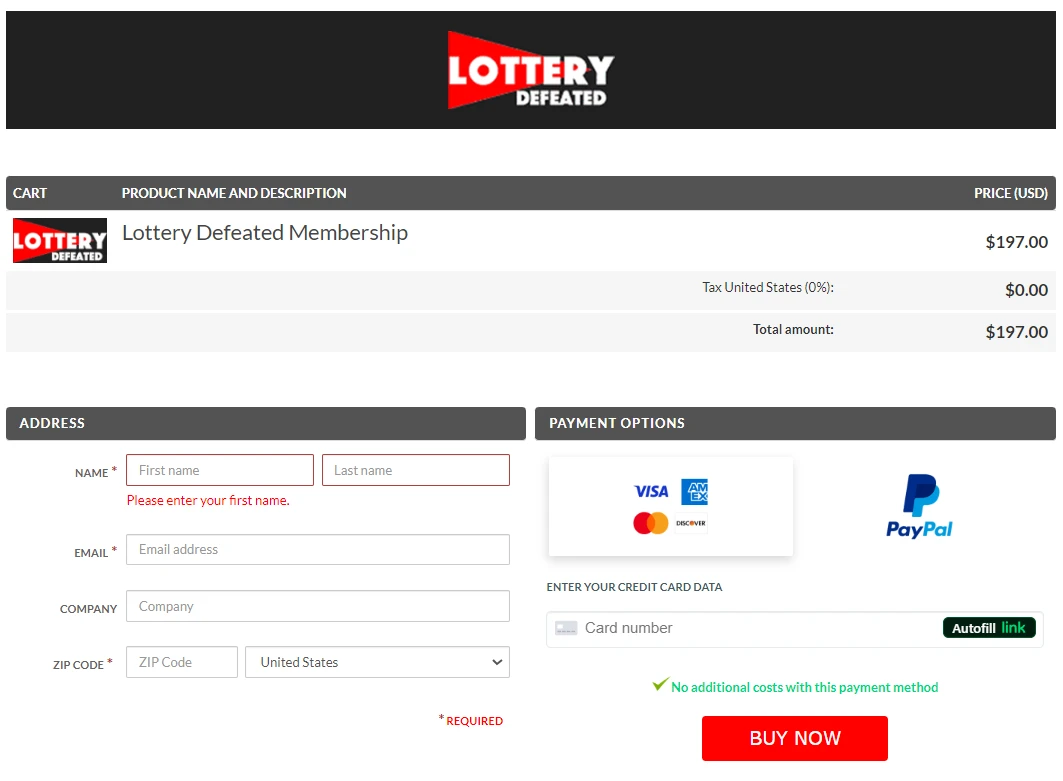Click the American Express logo
This screenshot has height=781, width=1063.
tap(695, 491)
